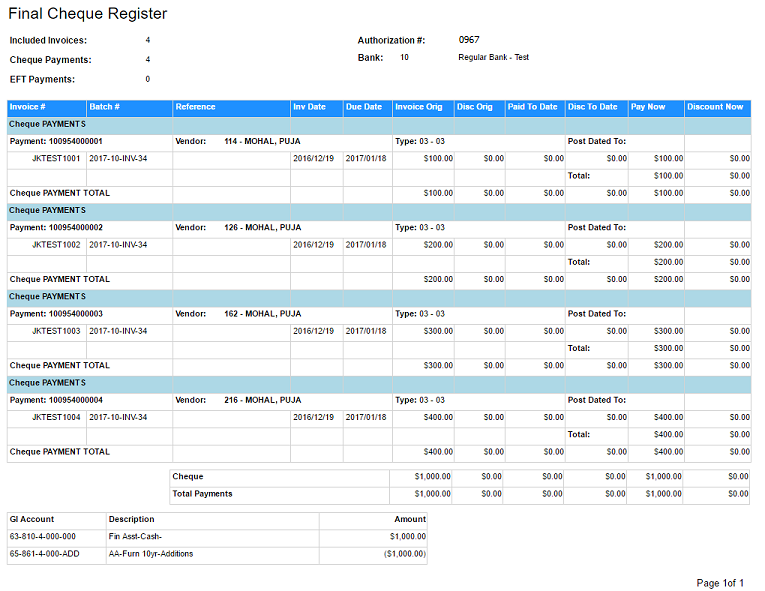Image resolution: width=765 pixels, height=591 pixels.
Task: Click the AA-Furn 10yr-Additions description
Action: 151,554
